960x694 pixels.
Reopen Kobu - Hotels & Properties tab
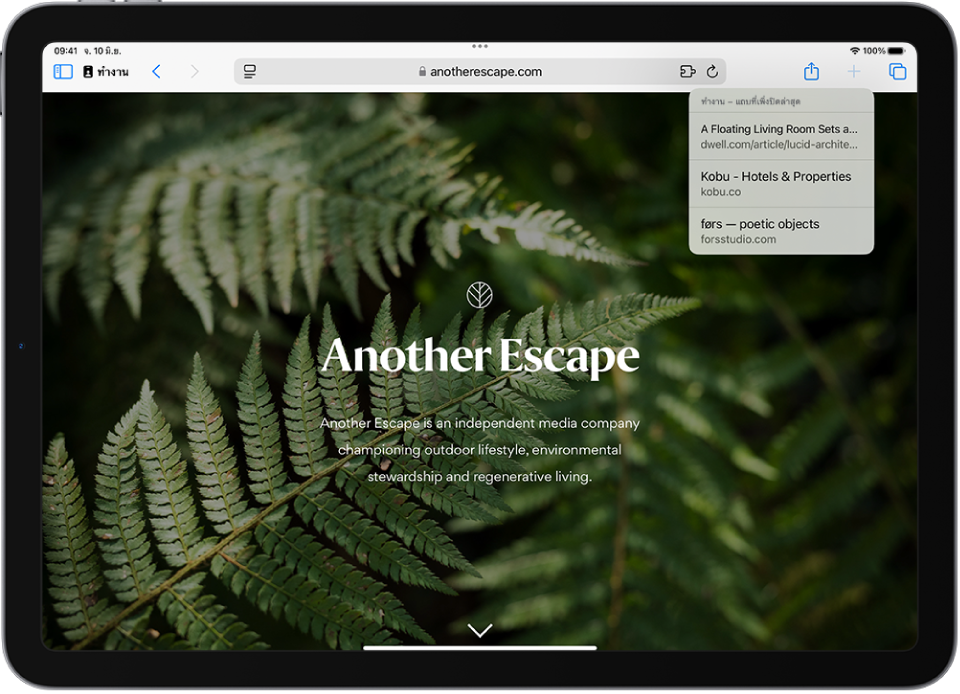click(x=781, y=184)
